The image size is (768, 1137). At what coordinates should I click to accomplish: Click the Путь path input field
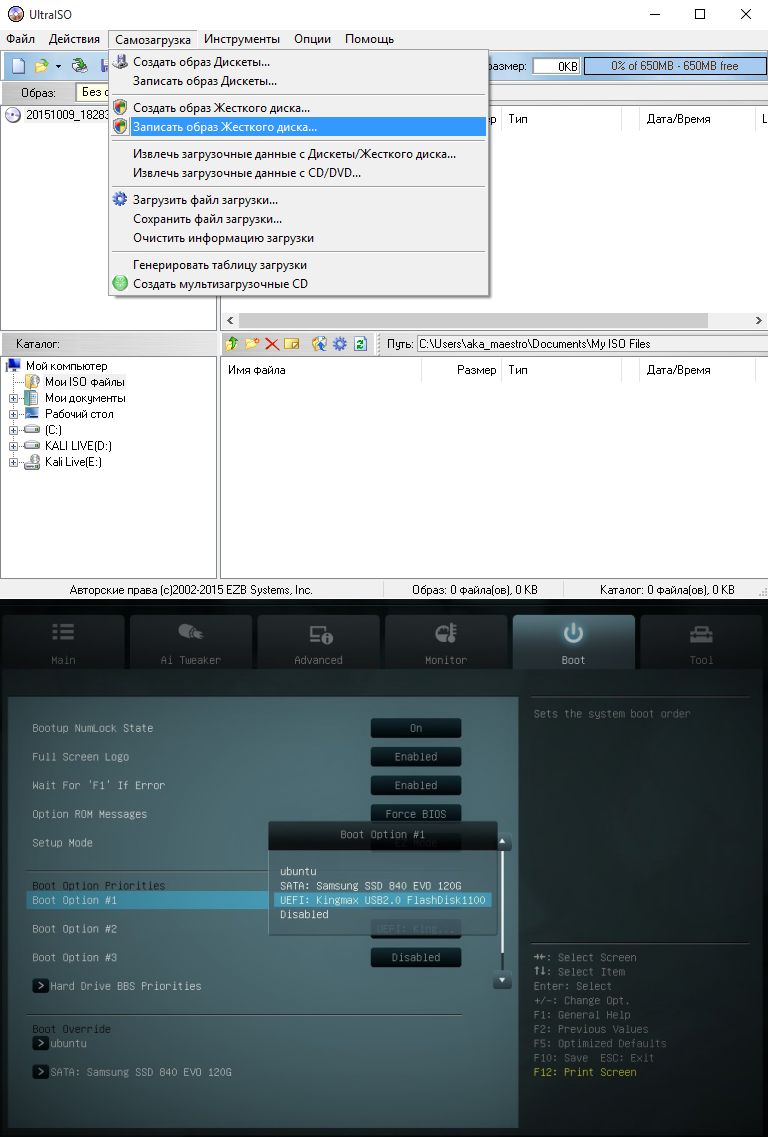591,344
